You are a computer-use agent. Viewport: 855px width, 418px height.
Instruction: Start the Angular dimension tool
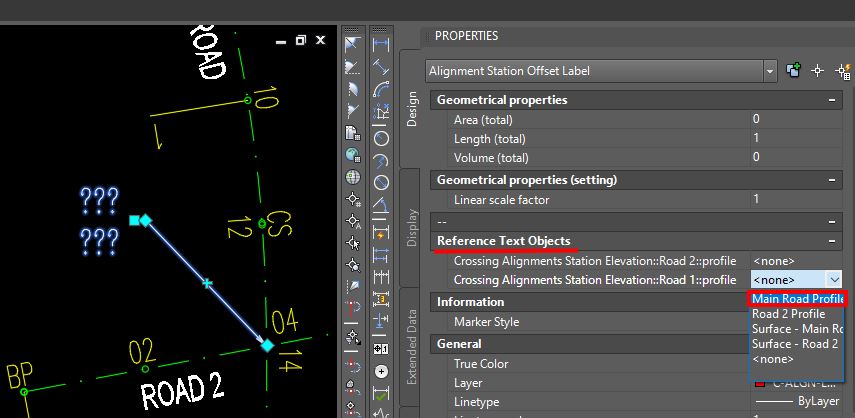coord(381,205)
